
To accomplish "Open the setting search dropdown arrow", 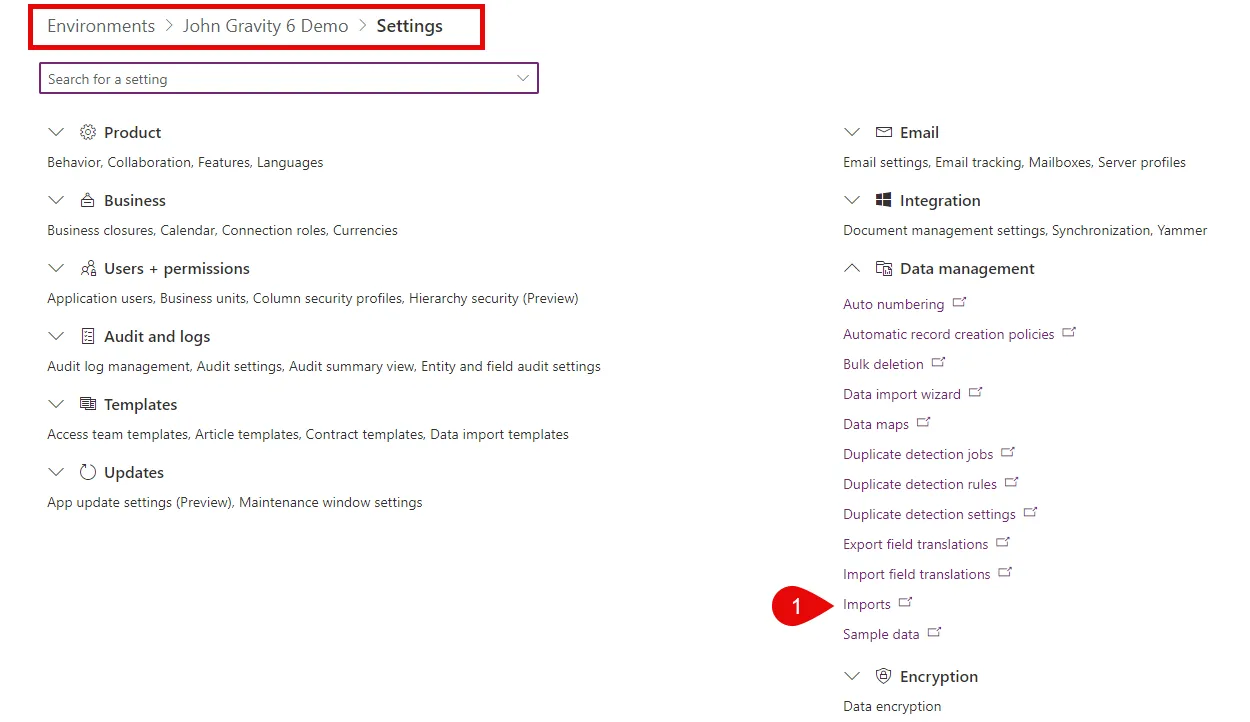I will (x=523, y=78).
